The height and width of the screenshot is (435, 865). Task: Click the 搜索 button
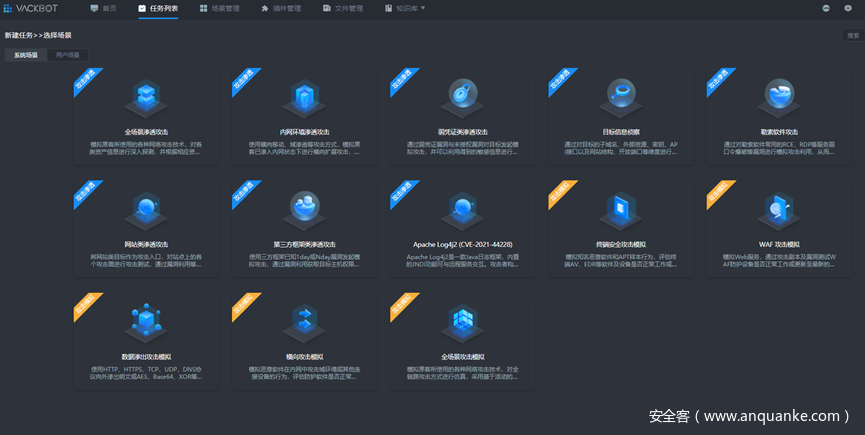pos(852,35)
